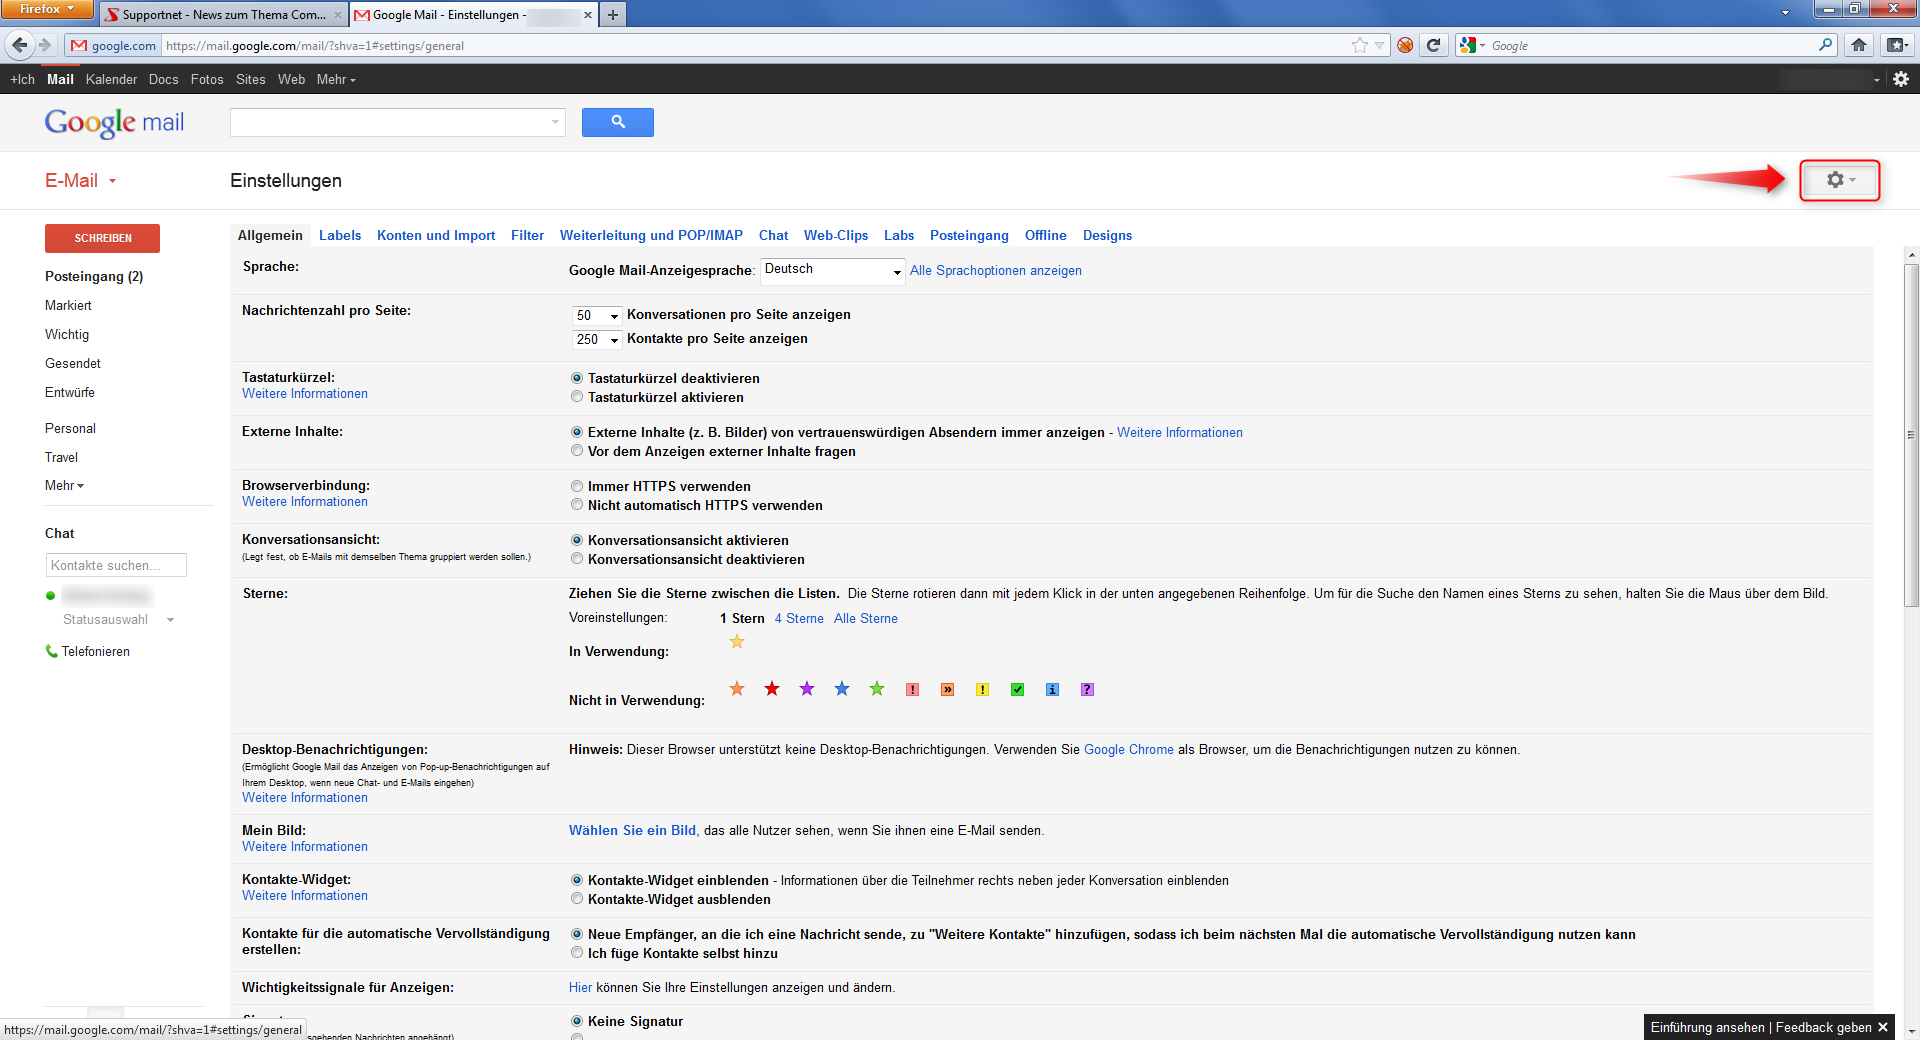Viewport: 1920px width, 1040px height.
Task: Open the search options dropdown arrow
Action: pos(555,122)
